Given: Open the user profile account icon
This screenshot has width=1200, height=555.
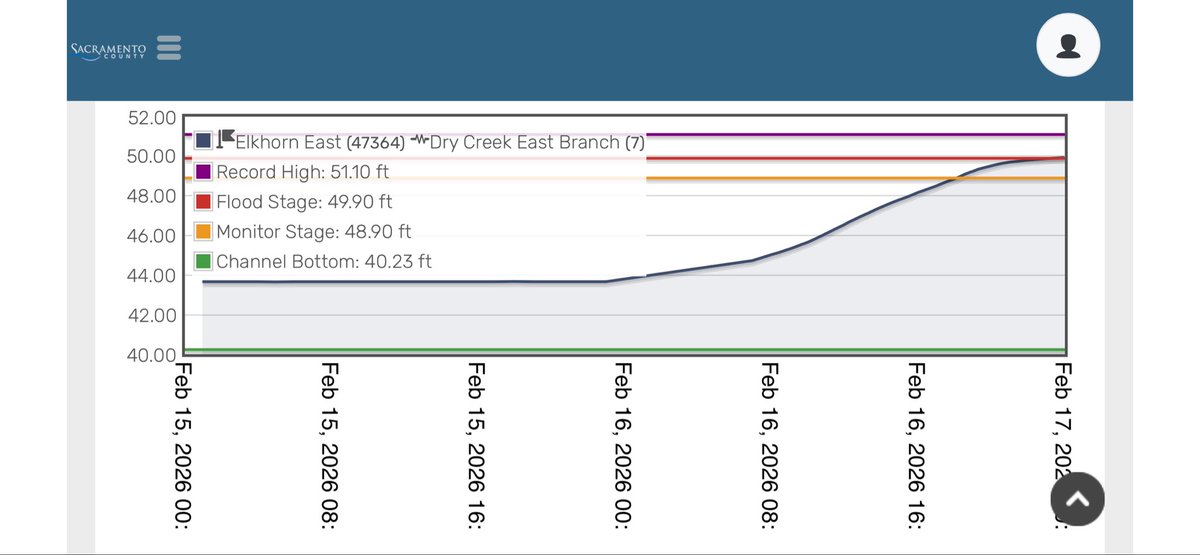Looking at the screenshot, I should point(1068,45).
